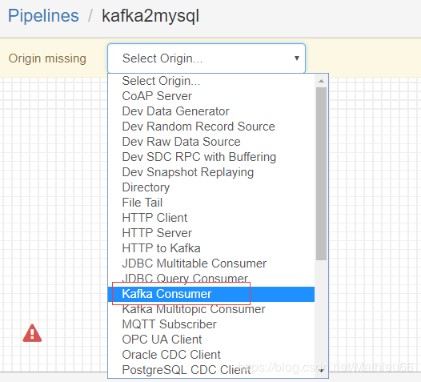
Task: Click the origin list scrollbar thumb
Action: pos(321,173)
